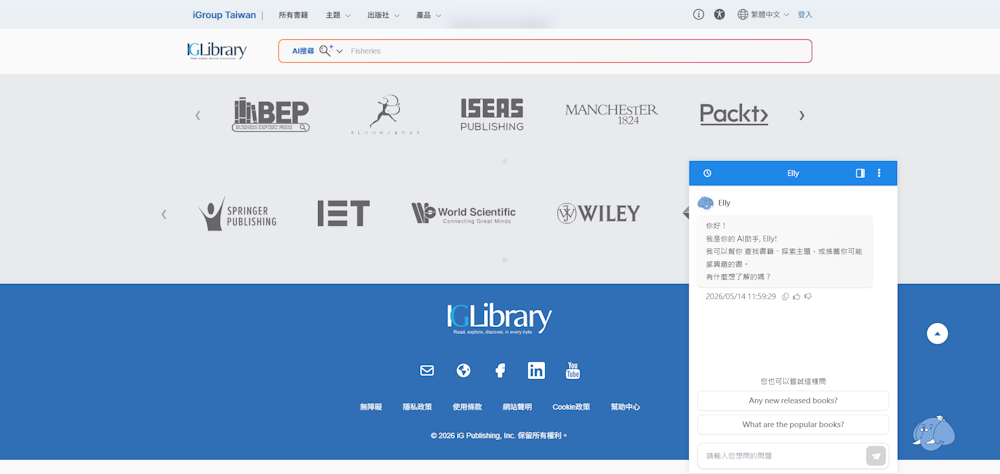The height and width of the screenshot is (474, 1000).
Task: Give thumbs up to Elly's message
Action: click(797, 297)
